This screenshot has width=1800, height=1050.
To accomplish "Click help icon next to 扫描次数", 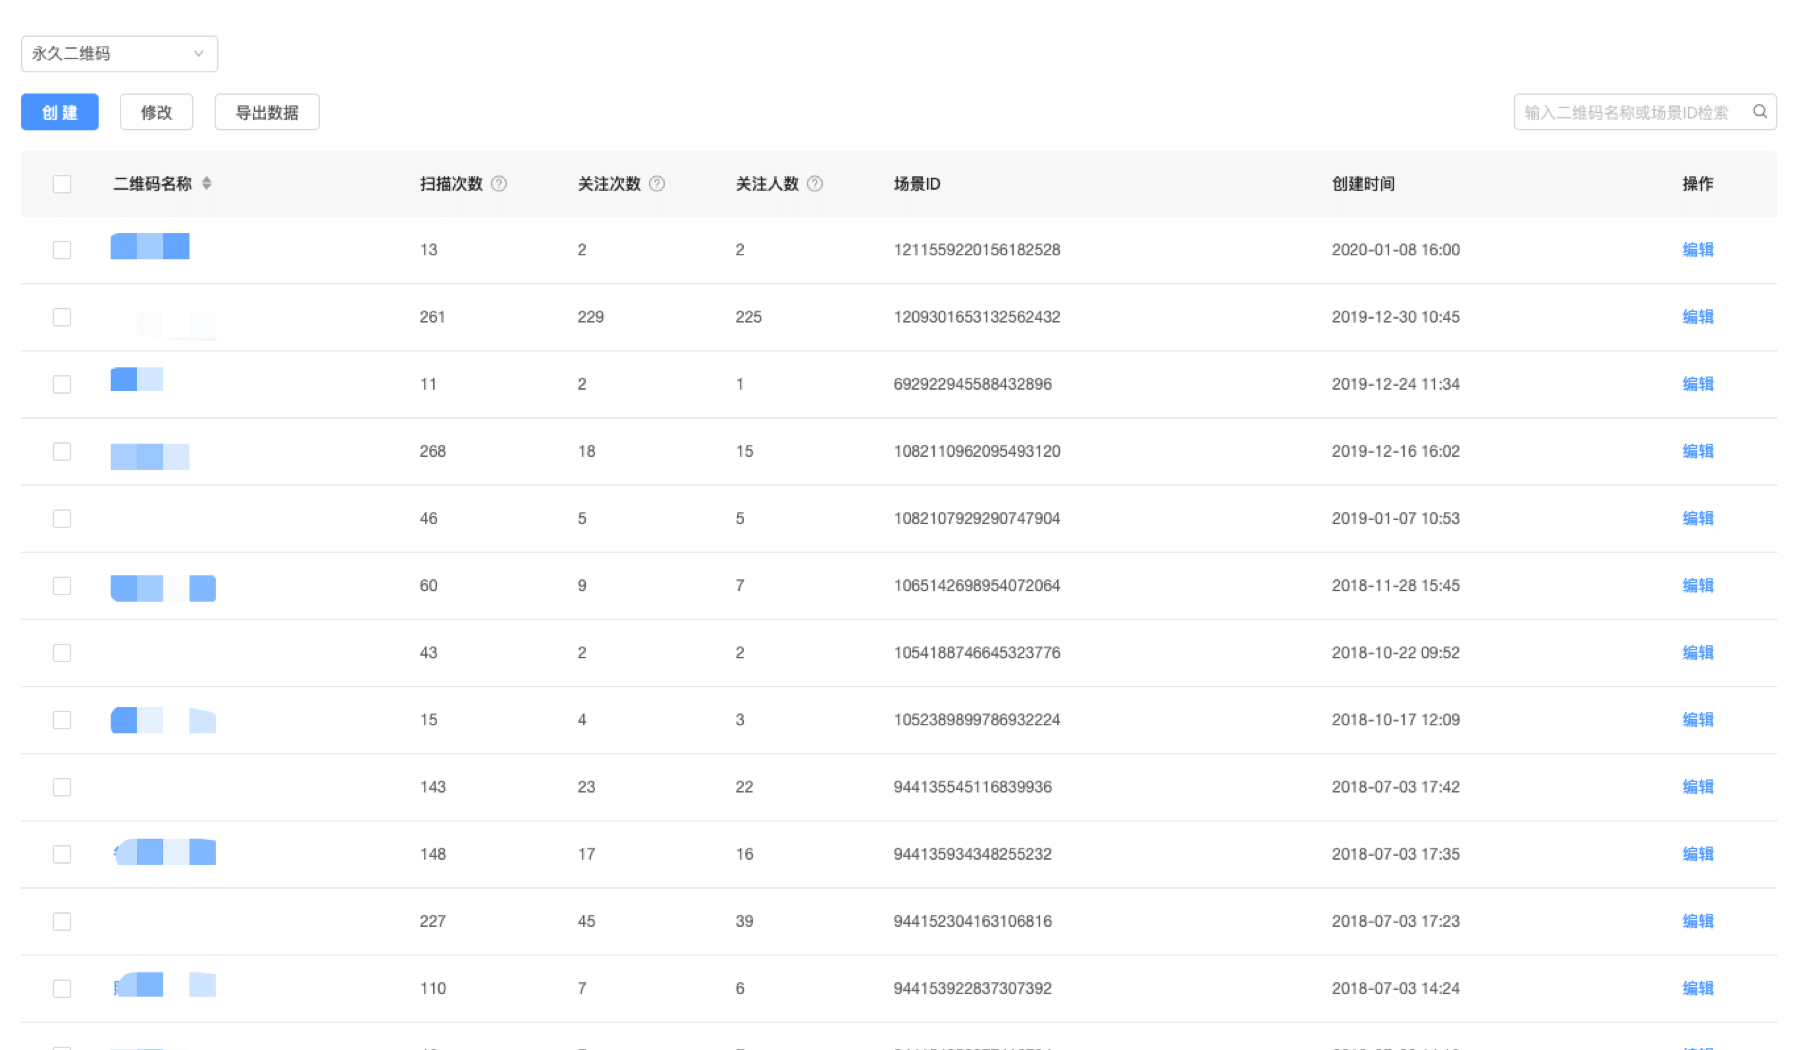I will [499, 184].
